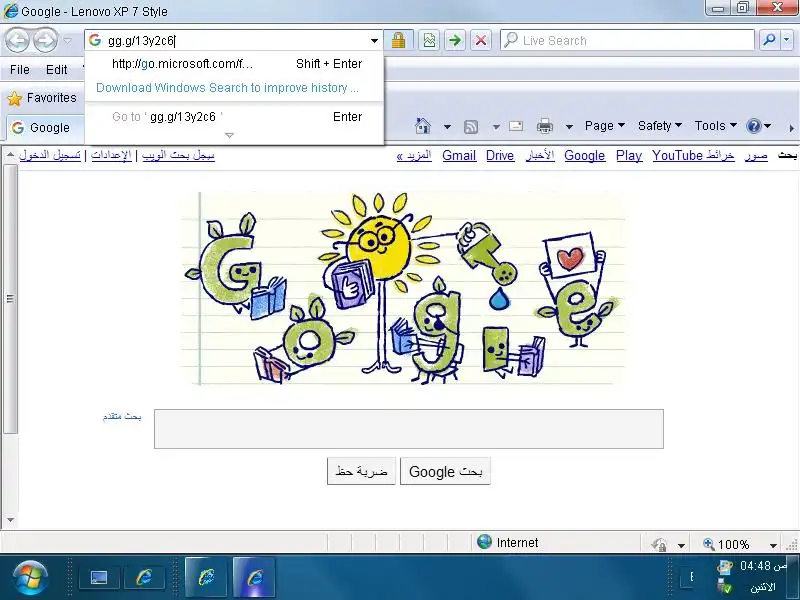Expand the address bar history dropdown arrow

click(x=374, y=41)
